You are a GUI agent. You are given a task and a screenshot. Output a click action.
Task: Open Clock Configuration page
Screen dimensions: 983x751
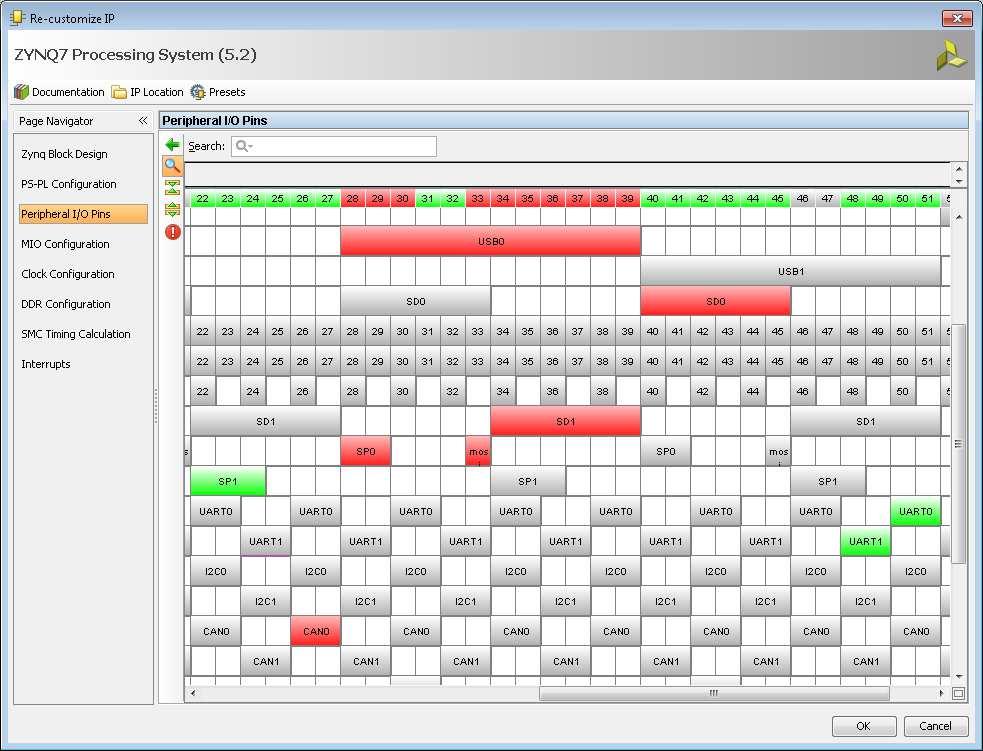(x=68, y=274)
